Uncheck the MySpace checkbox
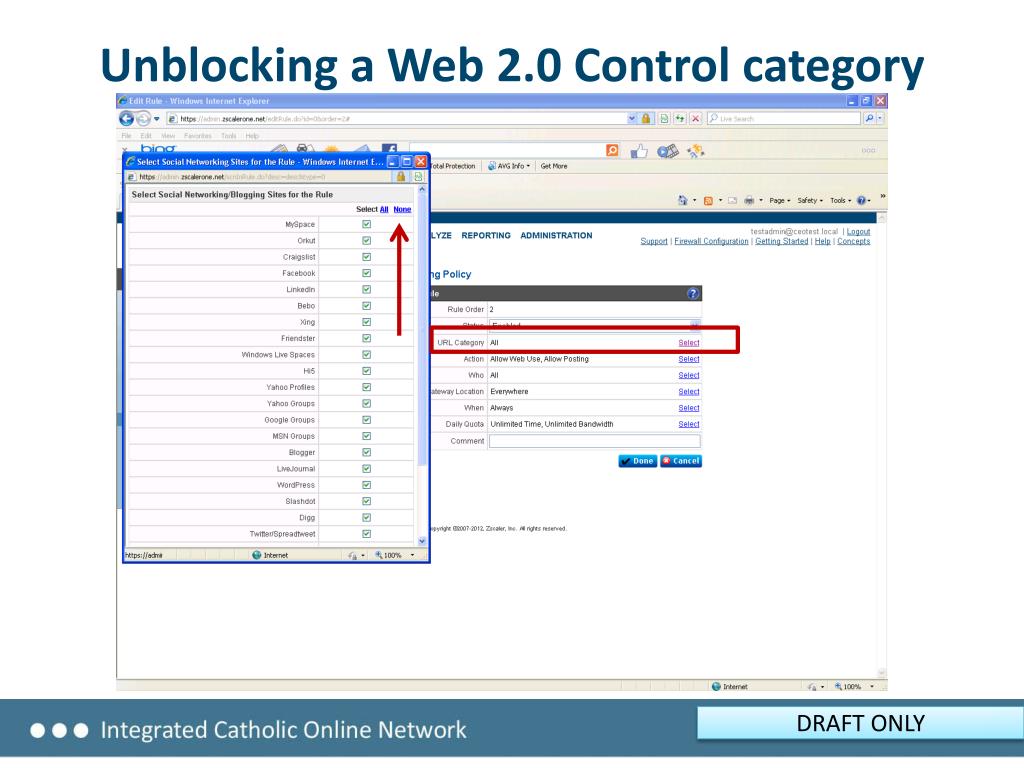Viewport: 1024px width, 768px height. (x=366, y=224)
